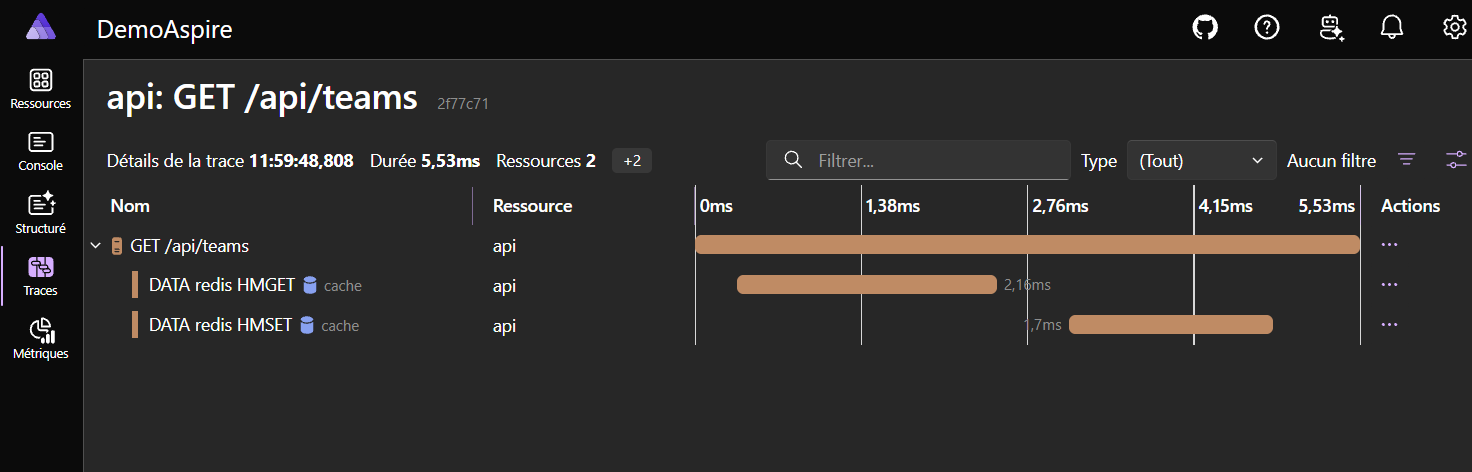Open the view options sliders icon
The width and height of the screenshot is (1472, 472).
pyautogui.click(x=1456, y=160)
